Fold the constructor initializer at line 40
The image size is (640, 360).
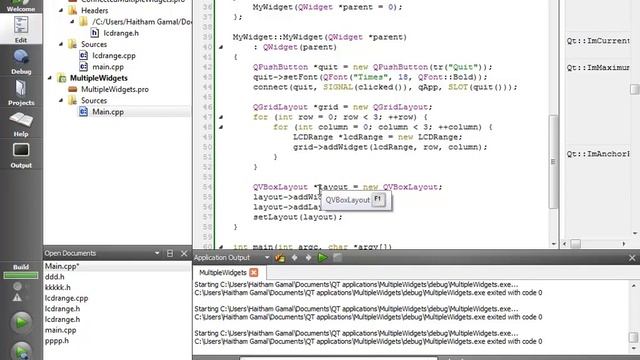(220, 47)
